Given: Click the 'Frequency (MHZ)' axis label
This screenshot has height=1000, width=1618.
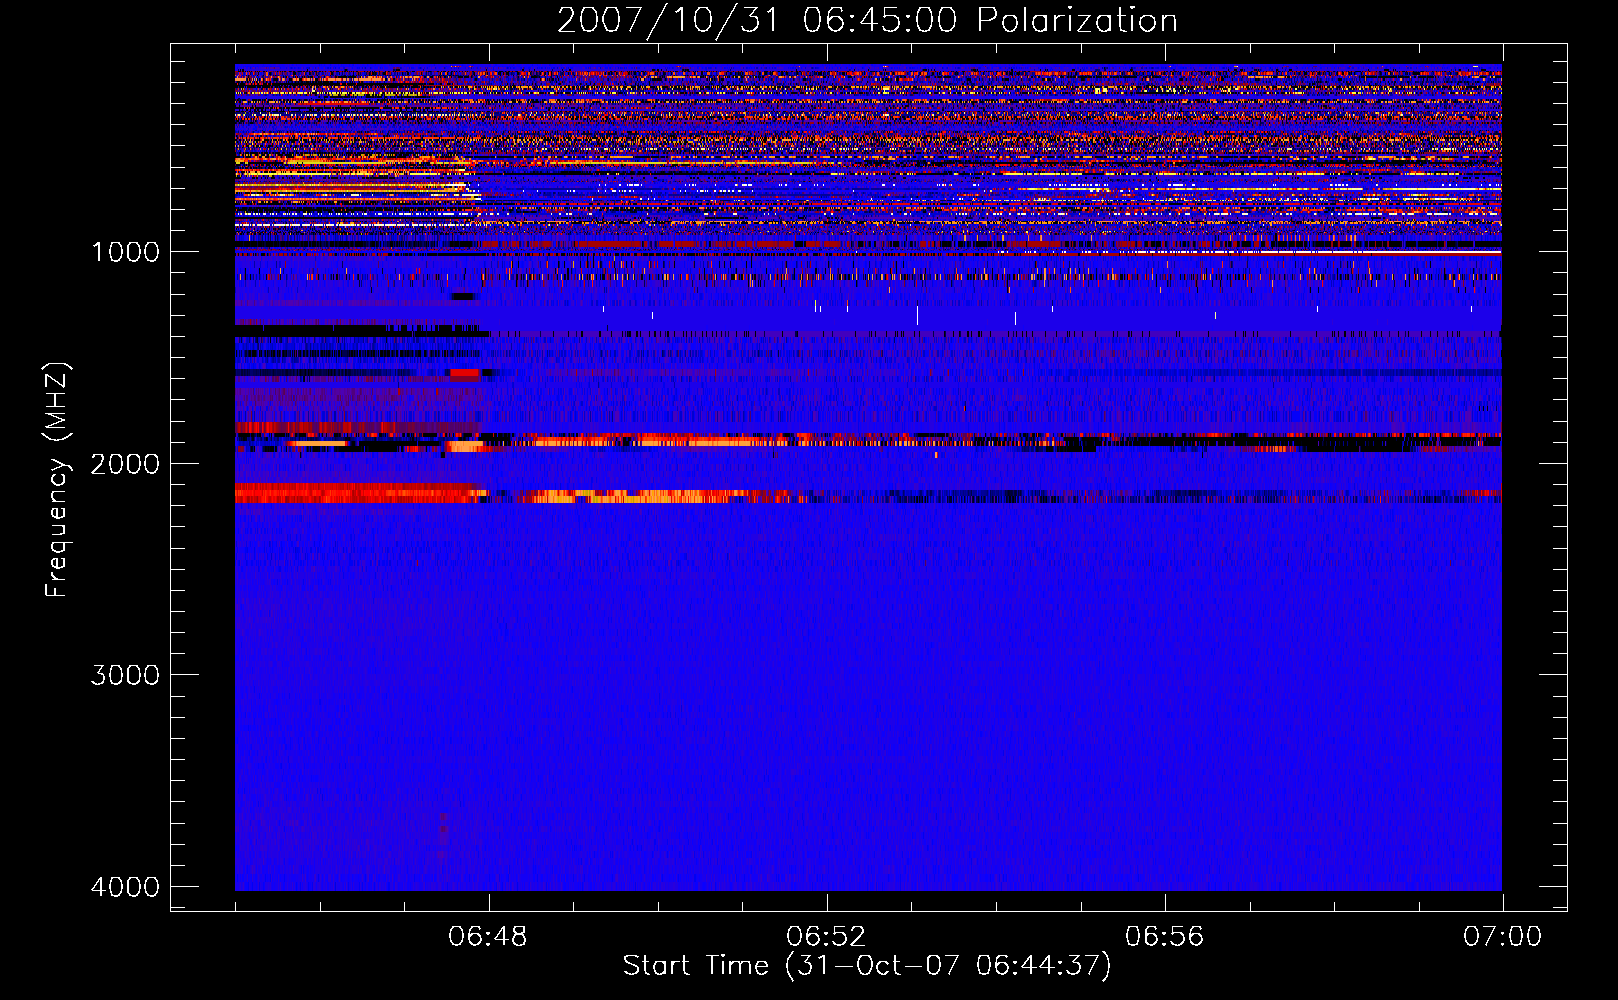Looking at the screenshot, I should [57, 480].
